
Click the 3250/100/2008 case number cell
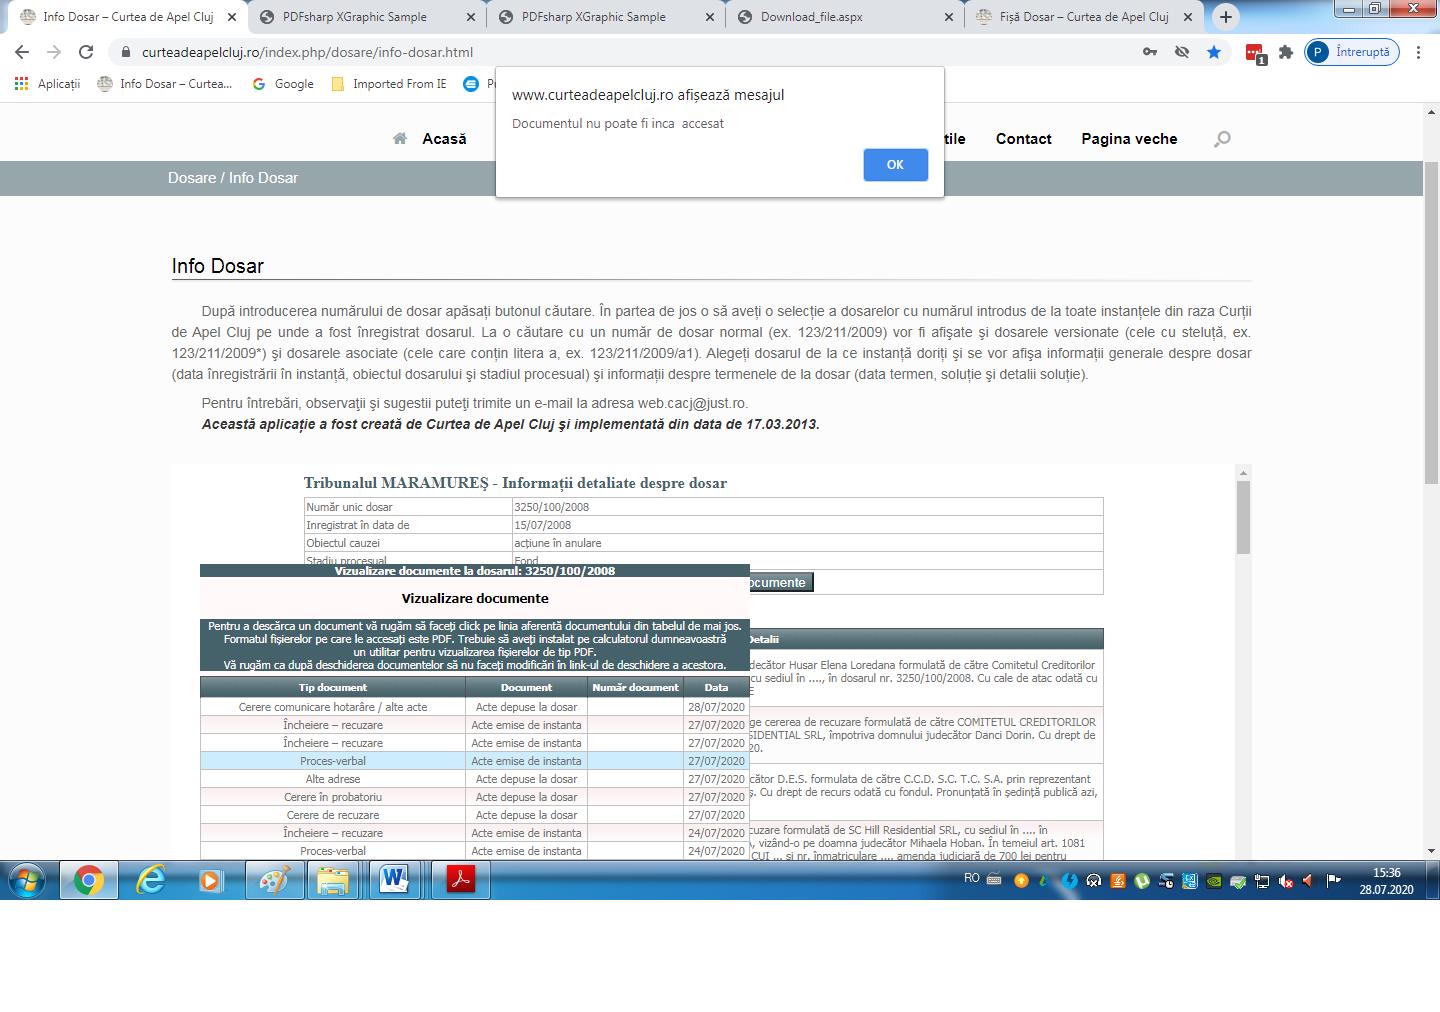point(807,507)
